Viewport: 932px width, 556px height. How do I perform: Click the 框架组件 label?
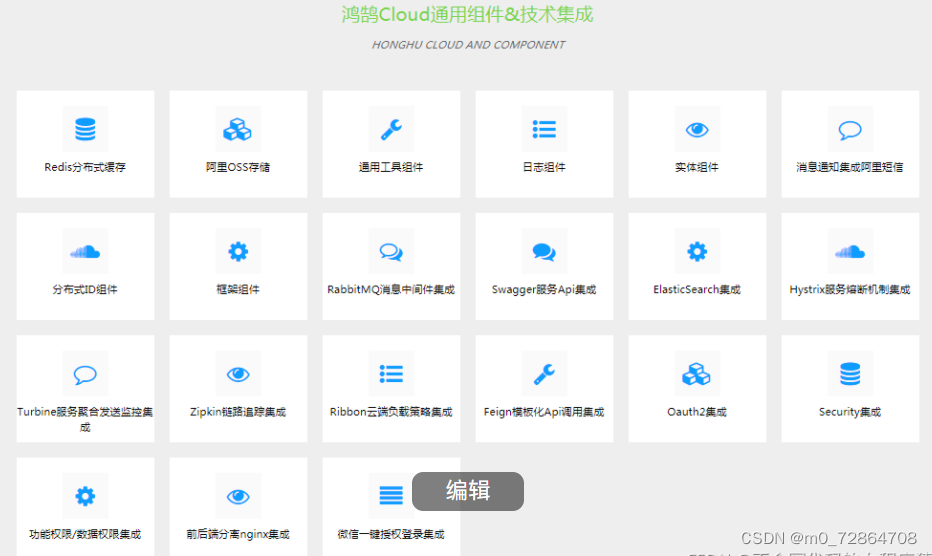pyautogui.click(x=238, y=290)
